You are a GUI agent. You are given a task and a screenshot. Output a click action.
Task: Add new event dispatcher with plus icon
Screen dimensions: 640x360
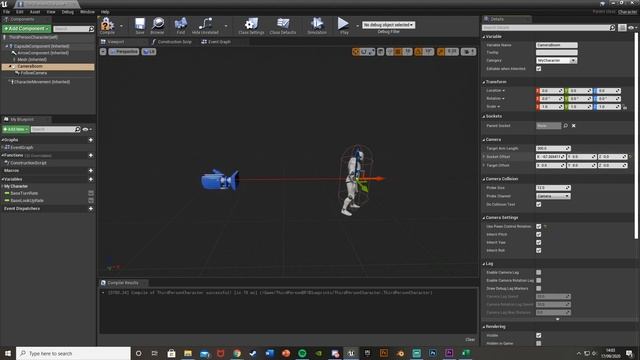[x=91, y=209]
